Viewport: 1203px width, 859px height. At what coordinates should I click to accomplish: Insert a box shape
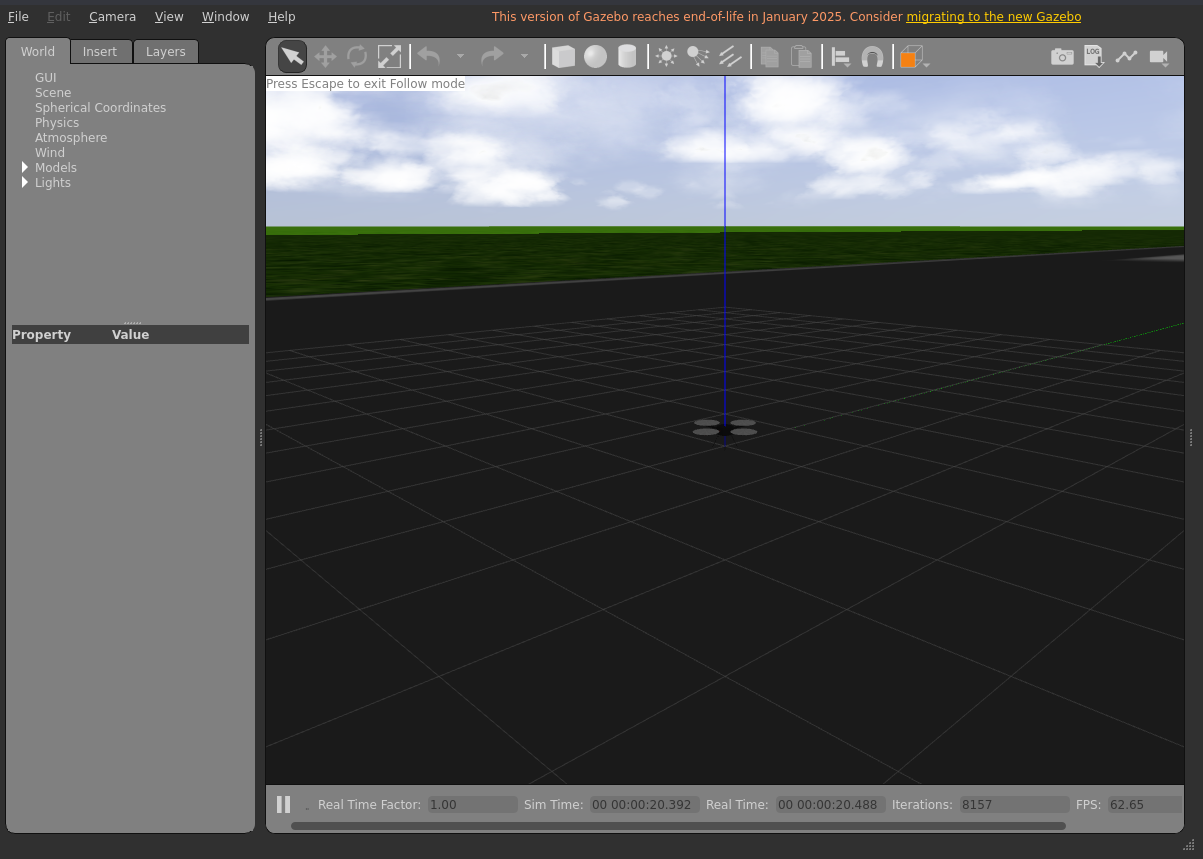[x=563, y=57]
